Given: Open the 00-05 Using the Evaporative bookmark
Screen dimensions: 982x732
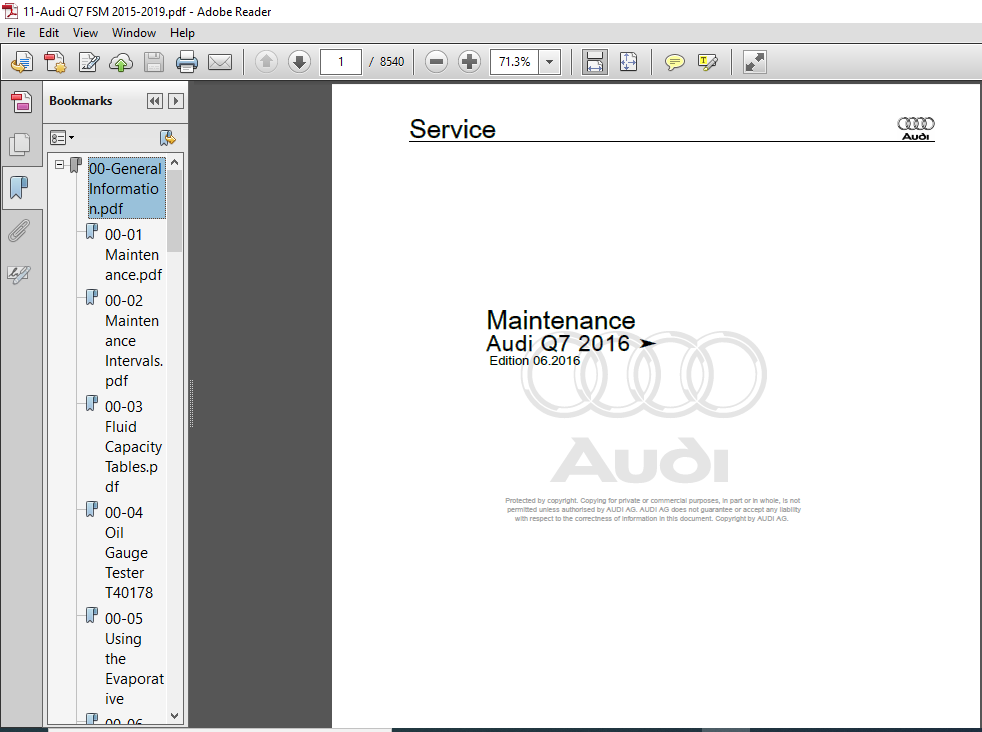Looking at the screenshot, I should coord(134,659).
